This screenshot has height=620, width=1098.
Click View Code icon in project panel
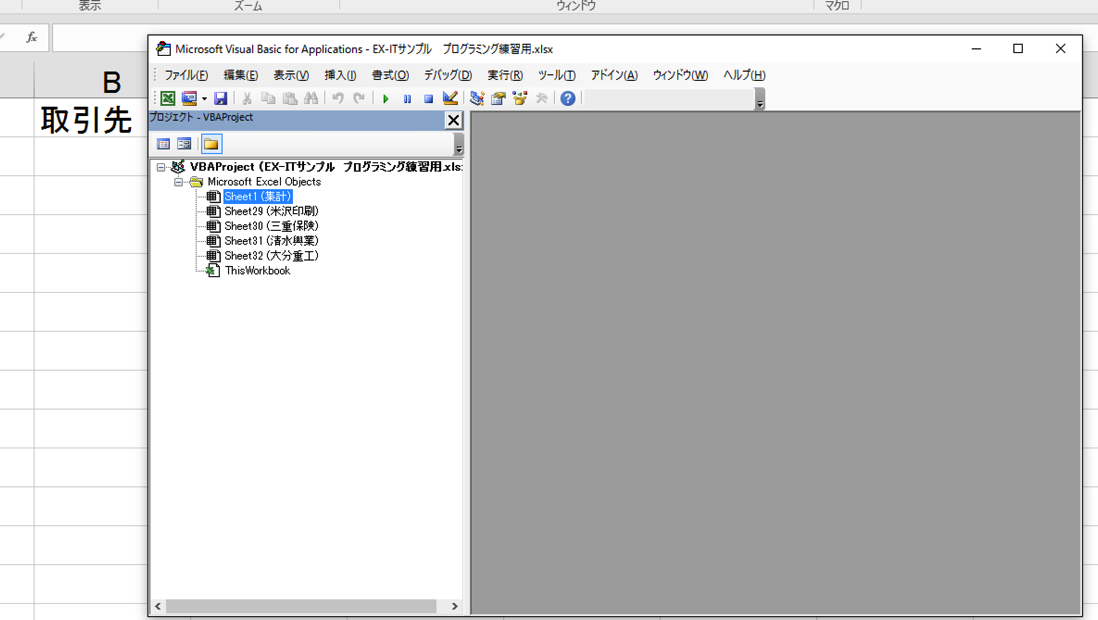[163, 144]
